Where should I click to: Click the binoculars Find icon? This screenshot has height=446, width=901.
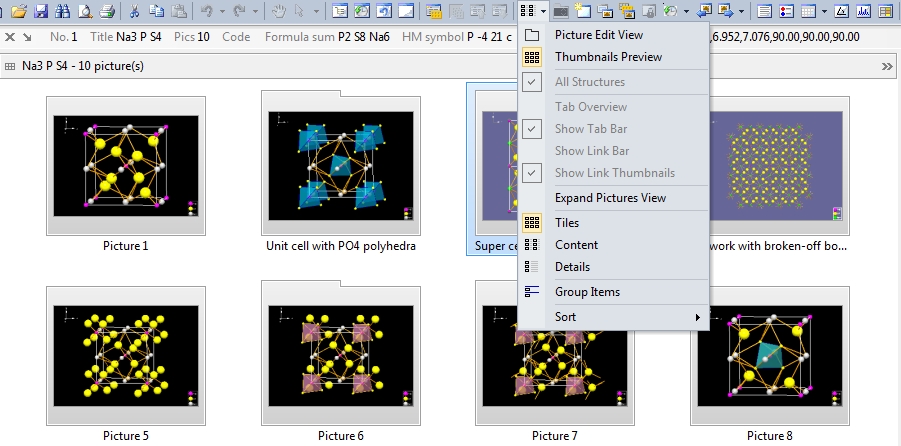[x=63, y=11]
